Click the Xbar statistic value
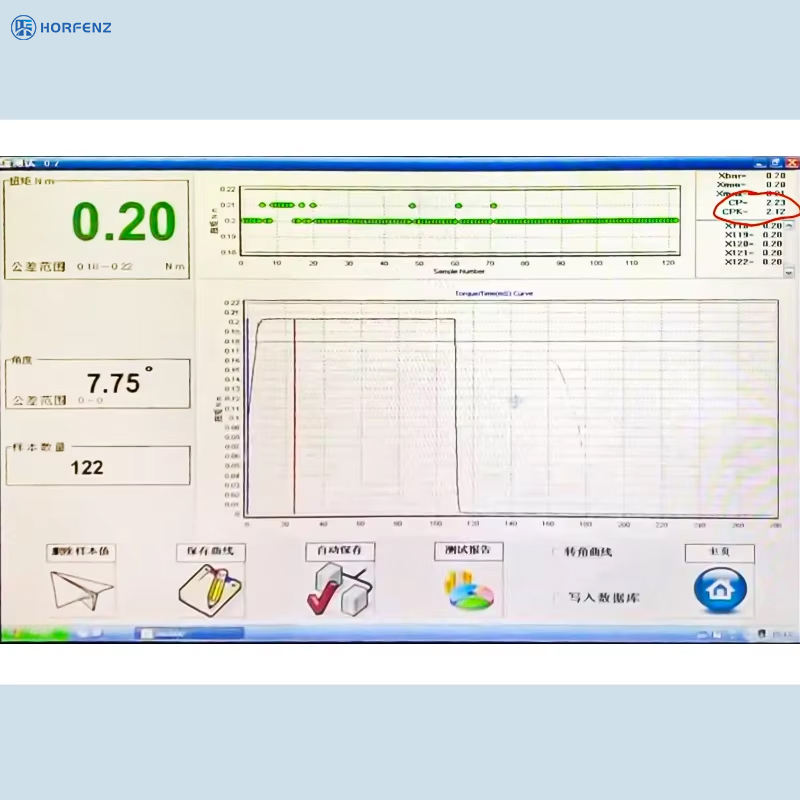This screenshot has width=800, height=800. (776, 176)
